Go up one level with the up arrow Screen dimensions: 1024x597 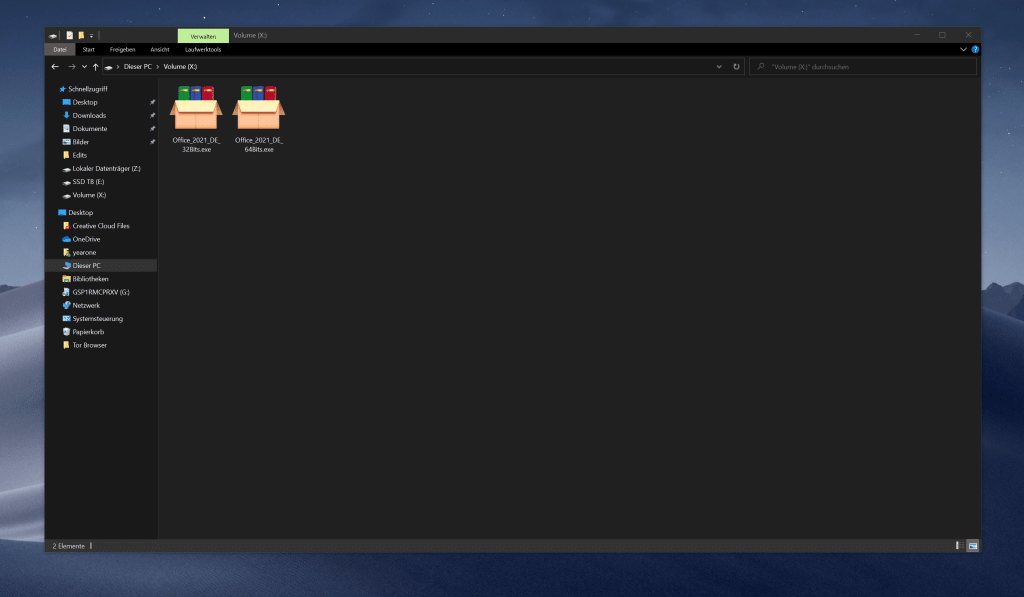click(95, 67)
